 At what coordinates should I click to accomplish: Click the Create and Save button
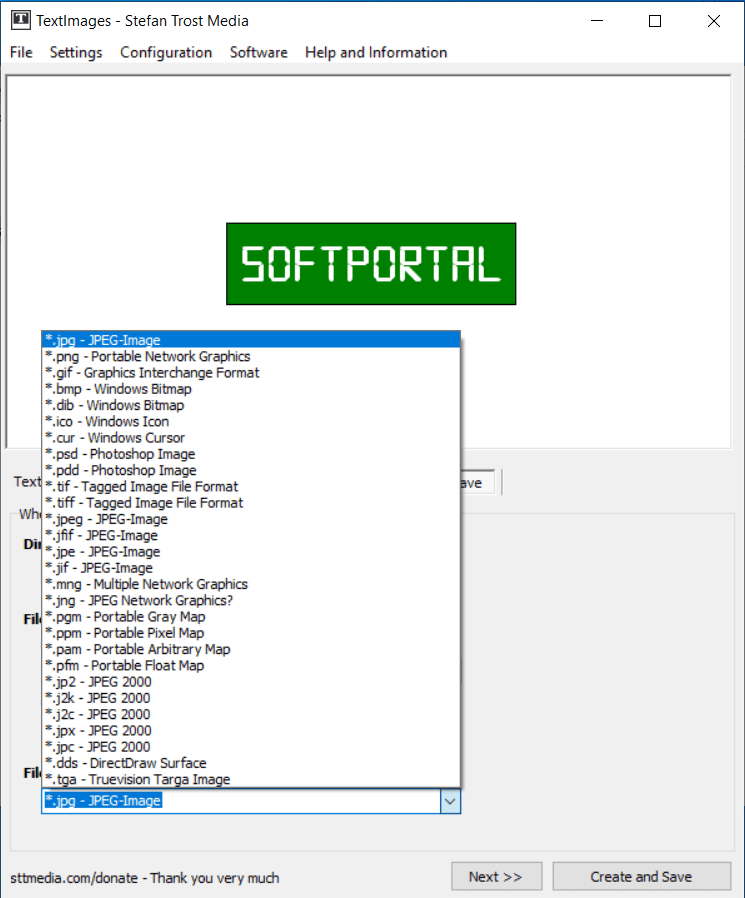(641, 876)
